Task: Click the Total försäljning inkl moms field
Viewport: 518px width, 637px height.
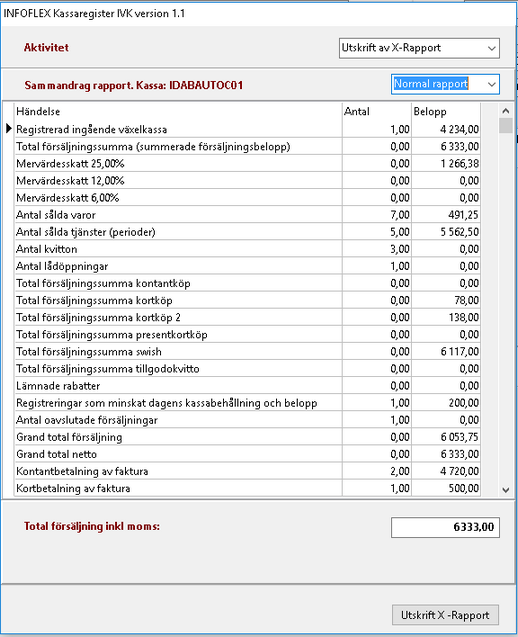Action: [x=445, y=527]
